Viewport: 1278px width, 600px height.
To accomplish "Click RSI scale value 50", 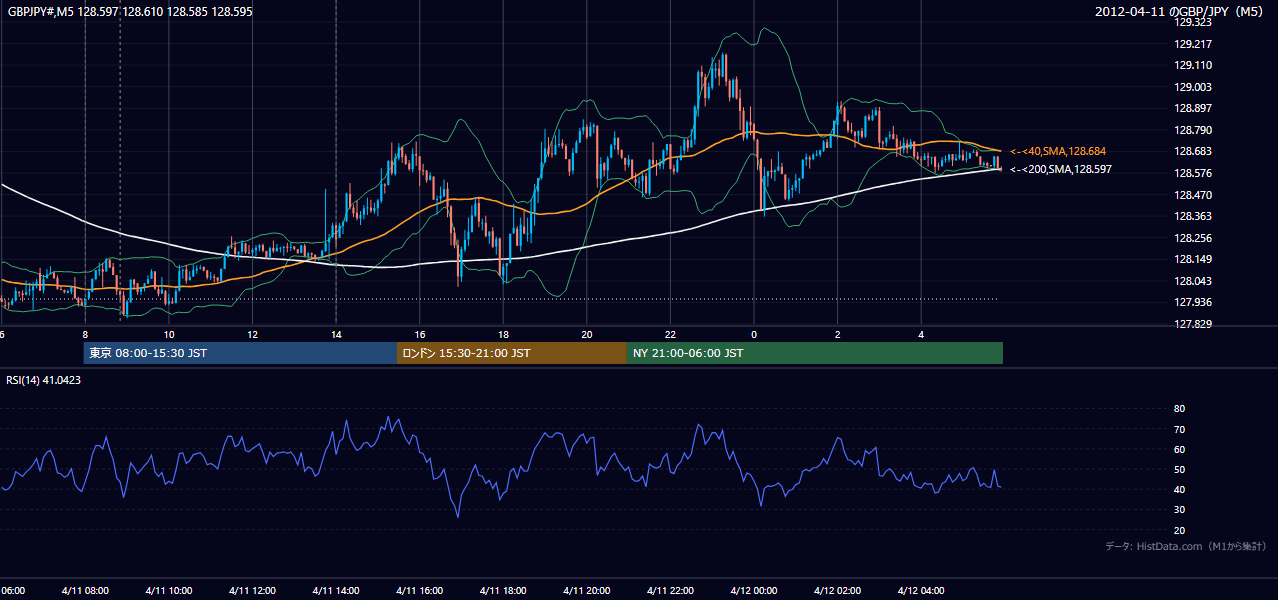I will (x=1180, y=469).
